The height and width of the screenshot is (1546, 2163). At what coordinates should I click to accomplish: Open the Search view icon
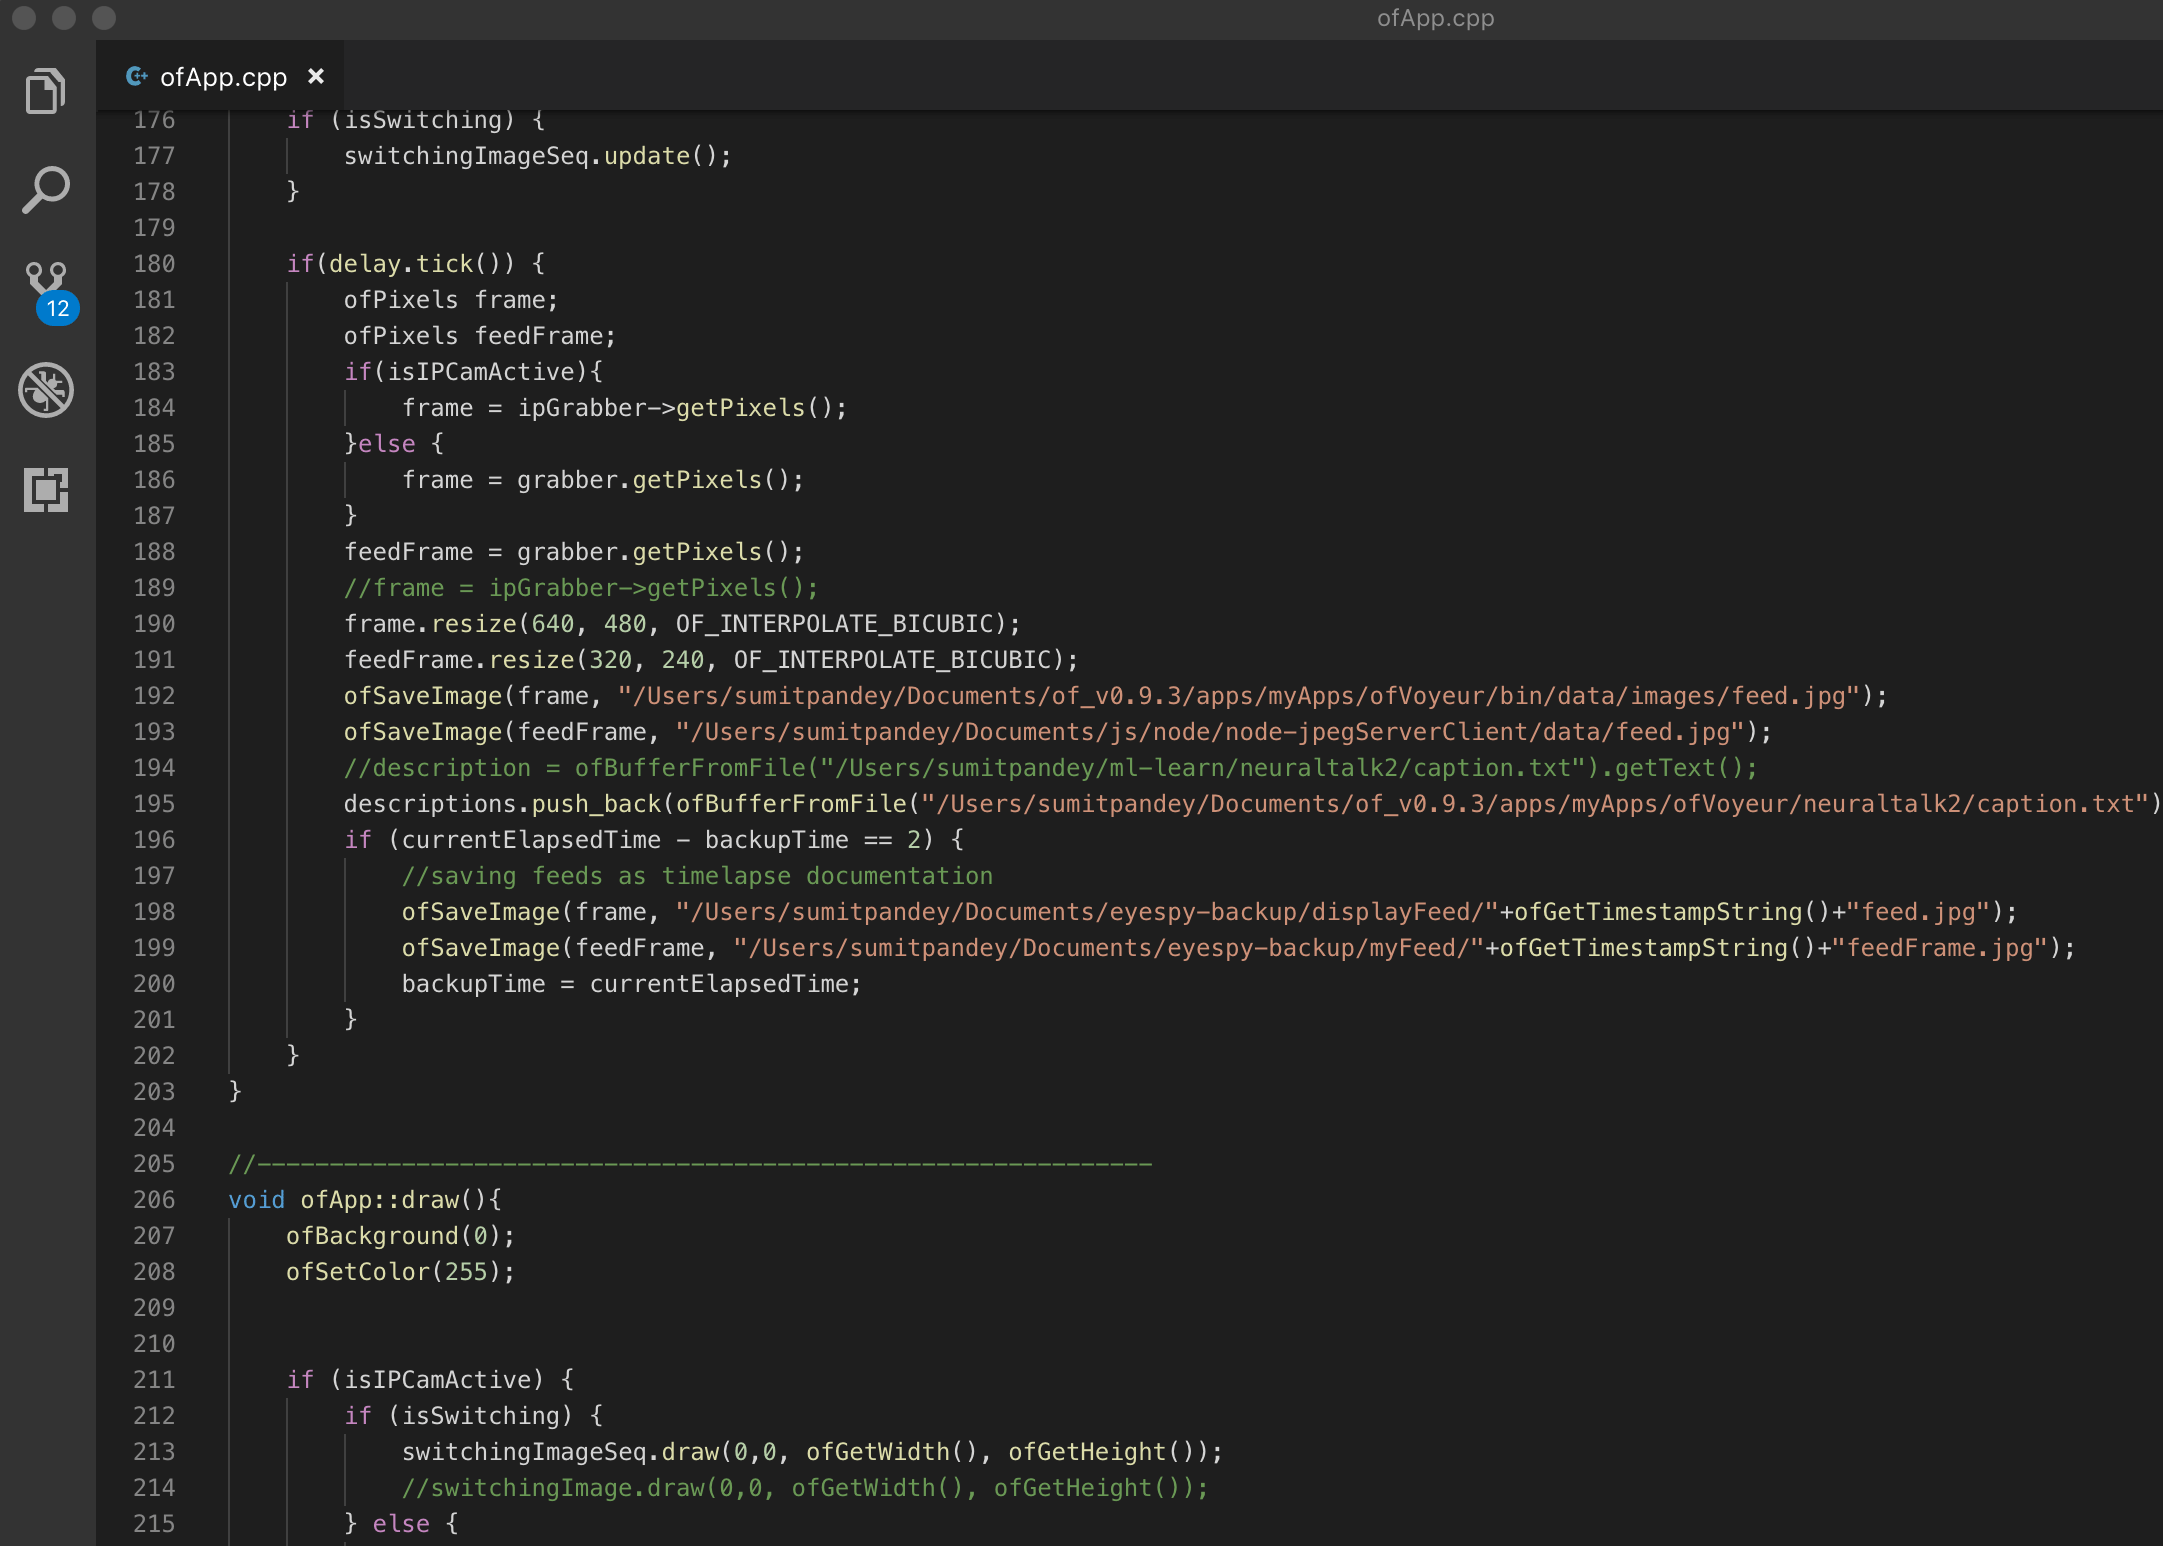click(x=46, y=190)
